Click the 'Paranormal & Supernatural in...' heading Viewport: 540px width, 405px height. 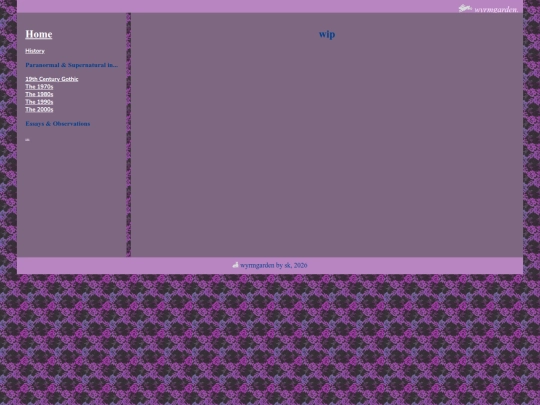72,65
